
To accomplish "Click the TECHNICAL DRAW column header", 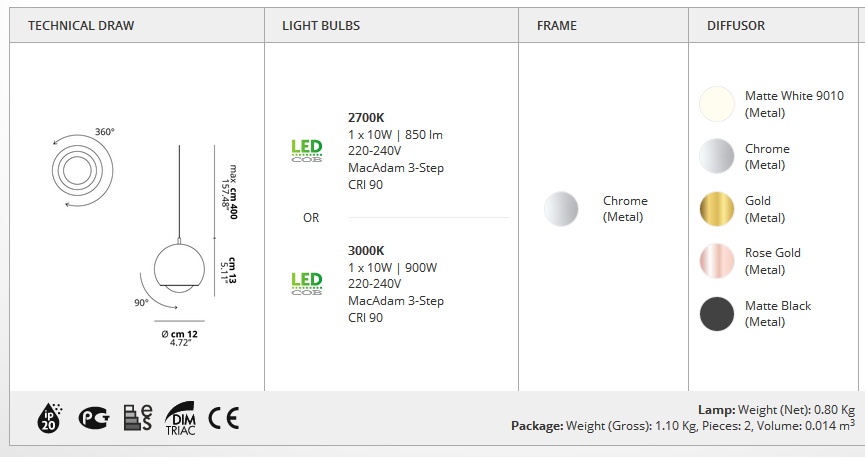I will pyautogui.click(x=81, y=25).
